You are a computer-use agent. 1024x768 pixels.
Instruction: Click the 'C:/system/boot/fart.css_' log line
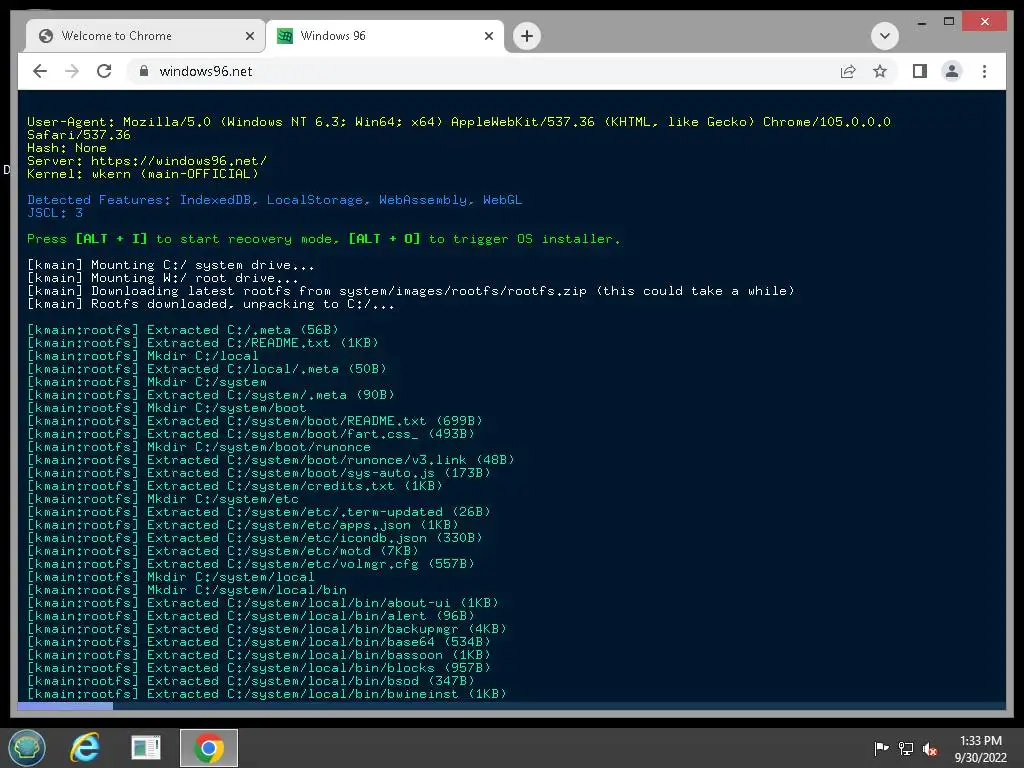(251, 434)
